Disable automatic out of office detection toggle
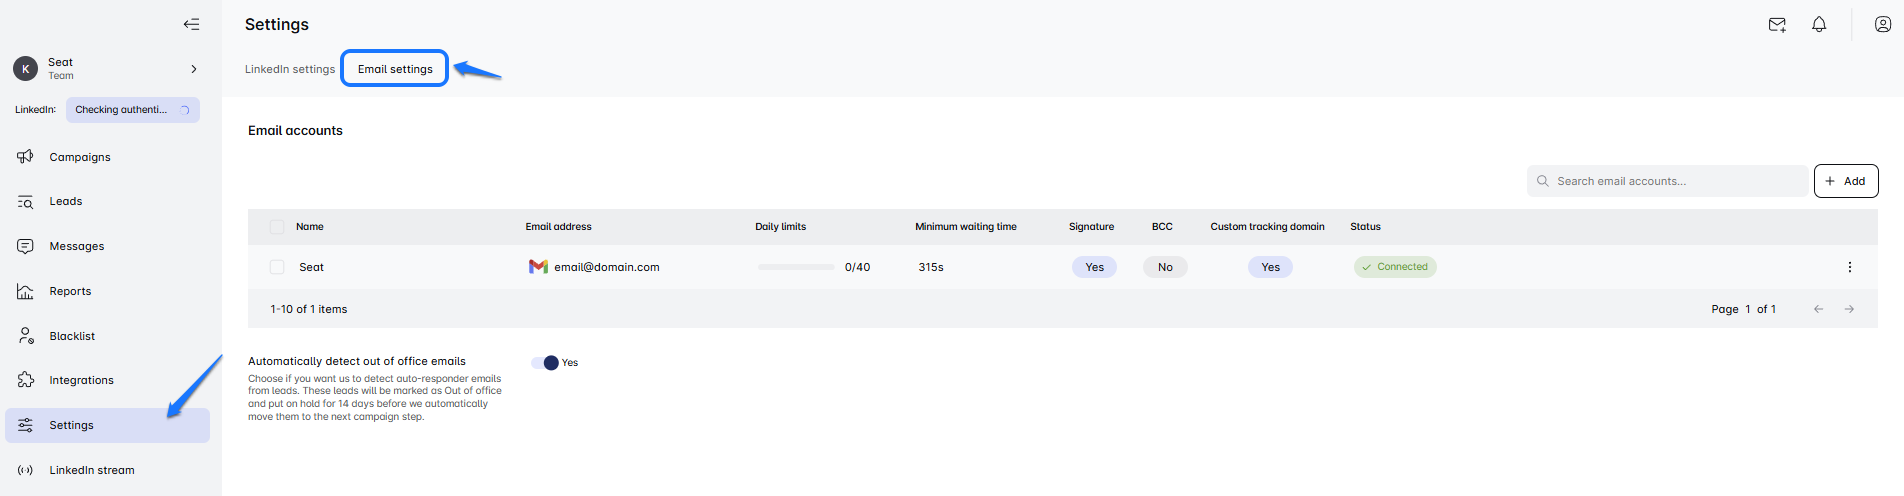Screen dimensions: 1904x496 (x=545, y=363)
